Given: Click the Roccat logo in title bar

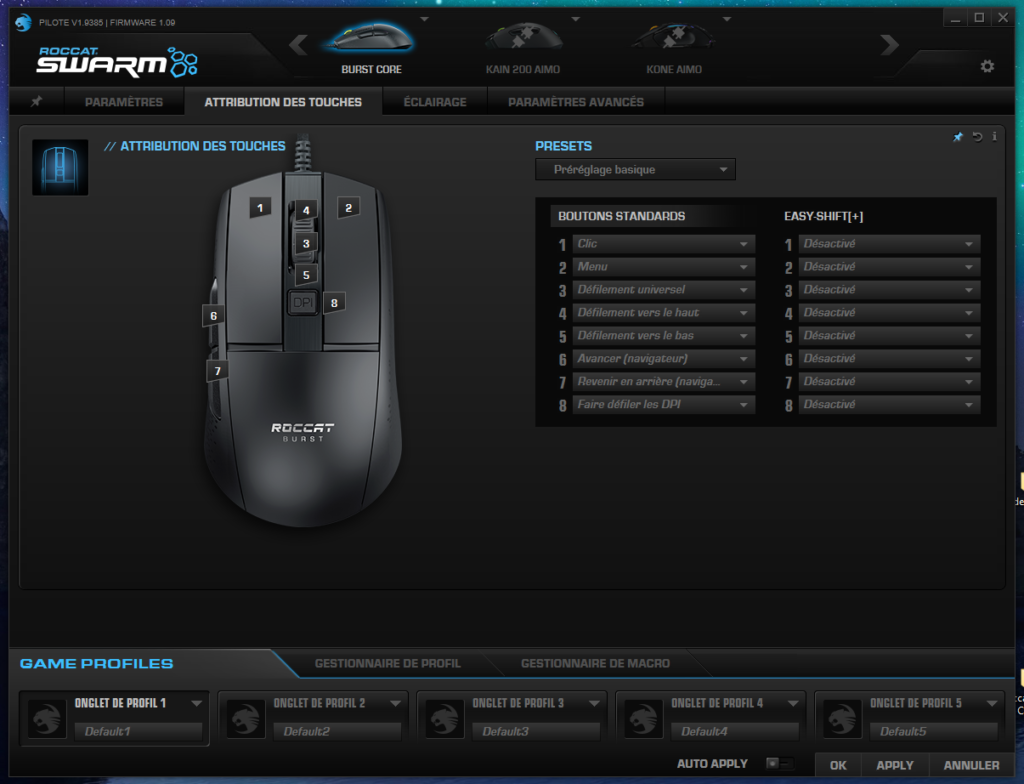Looking at the screenshot, I should 24,22.
